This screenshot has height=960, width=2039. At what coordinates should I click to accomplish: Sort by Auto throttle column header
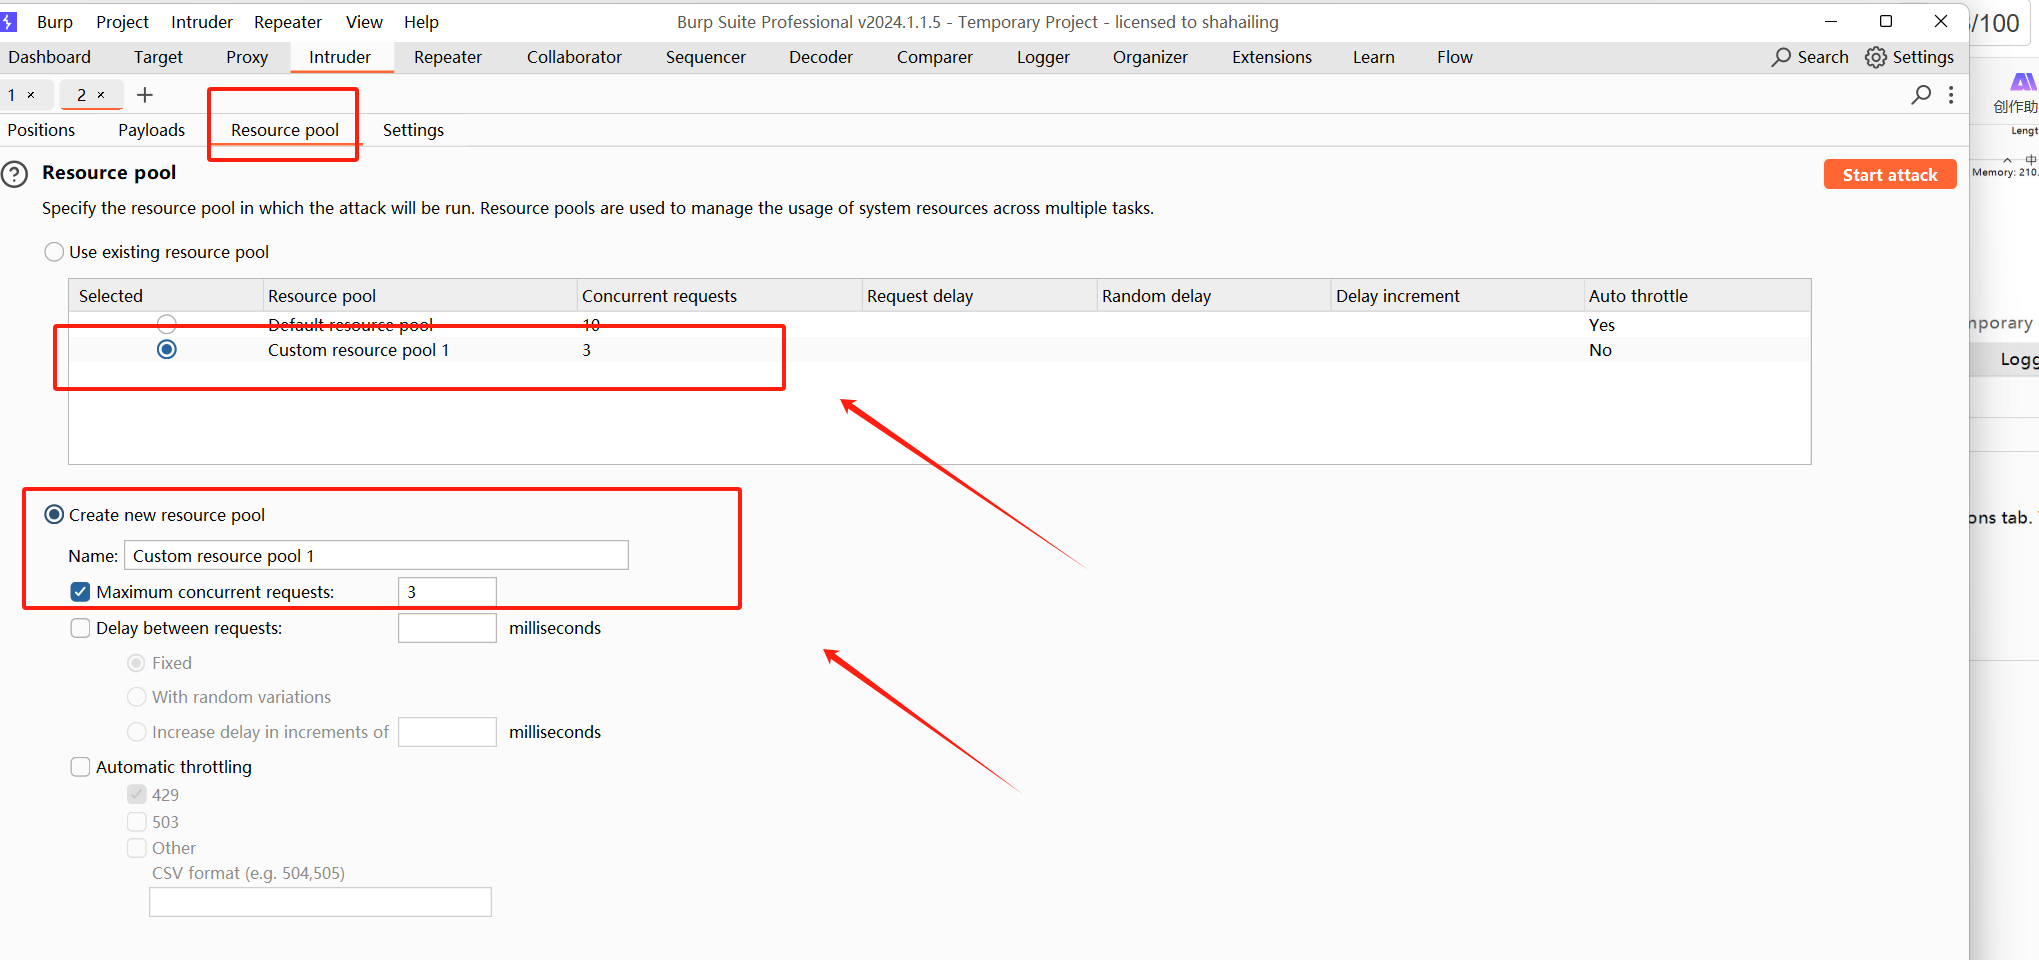click(1697, 296)
